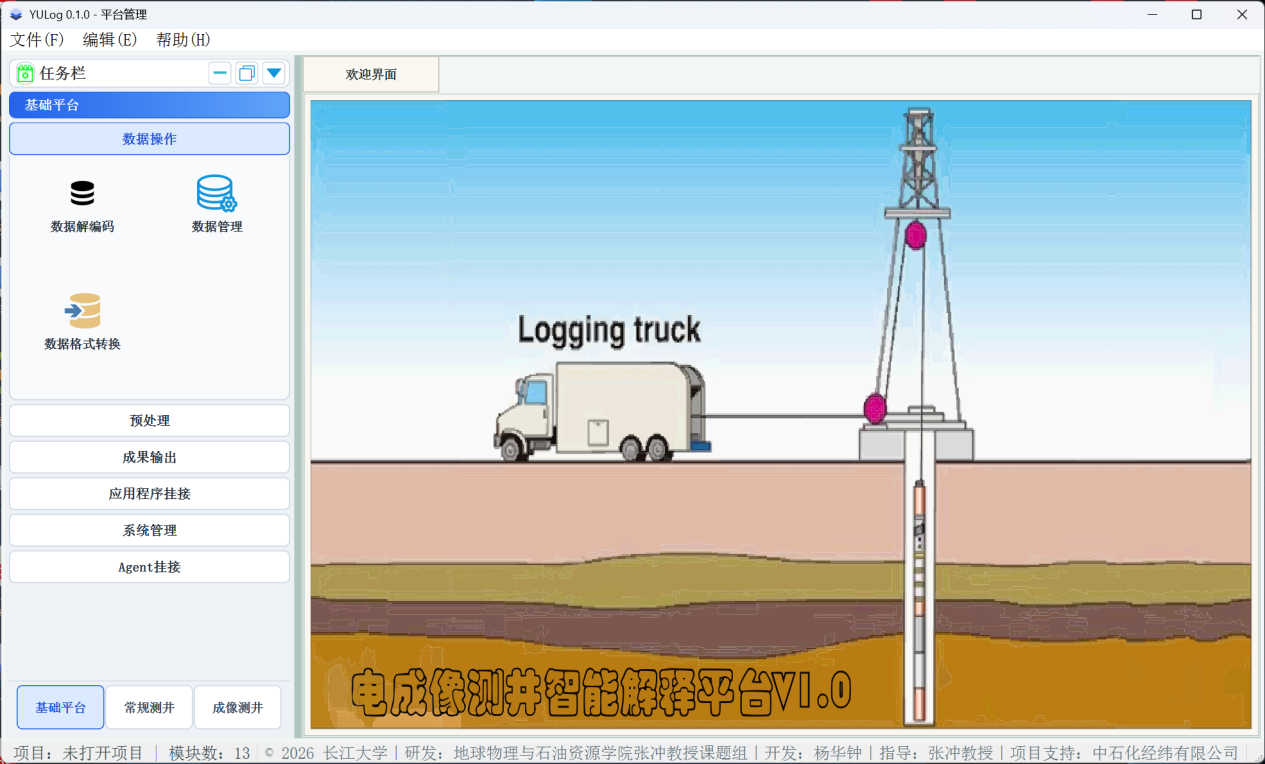Switch to 常规测井 mode

(x=149, y=708)
